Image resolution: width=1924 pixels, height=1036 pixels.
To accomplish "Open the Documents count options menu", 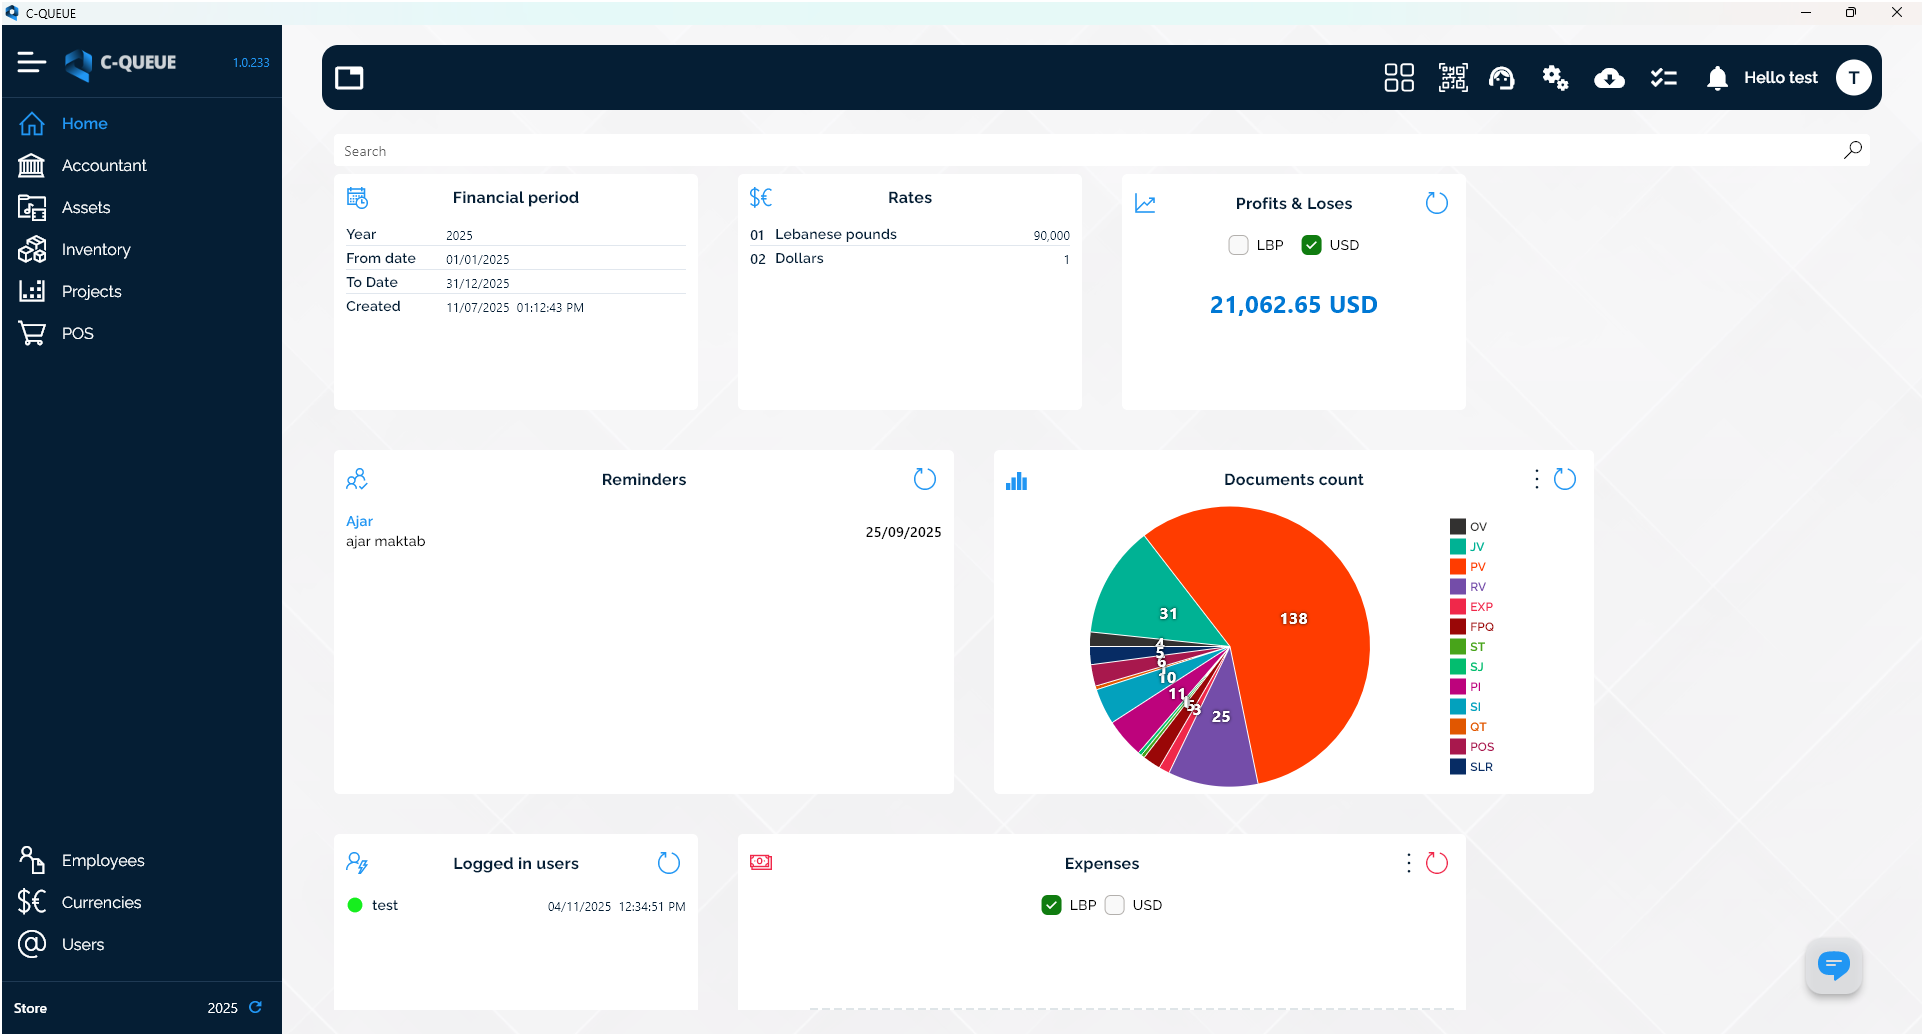I will pyautogui.click(x=1537, y=479).
